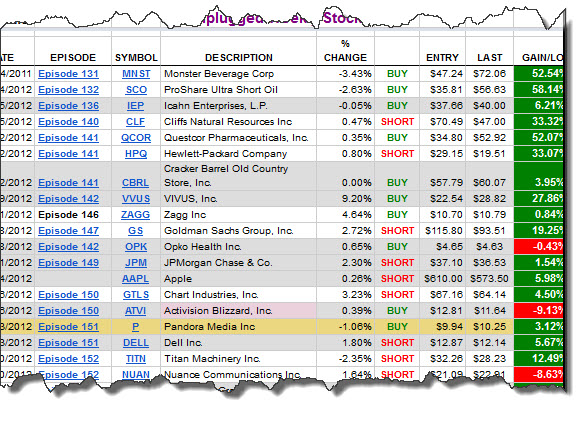Click the P ticker link for Pandora
Image resolution: width=587 pixels, height=421 pixels.
click(x=136, y=327)
